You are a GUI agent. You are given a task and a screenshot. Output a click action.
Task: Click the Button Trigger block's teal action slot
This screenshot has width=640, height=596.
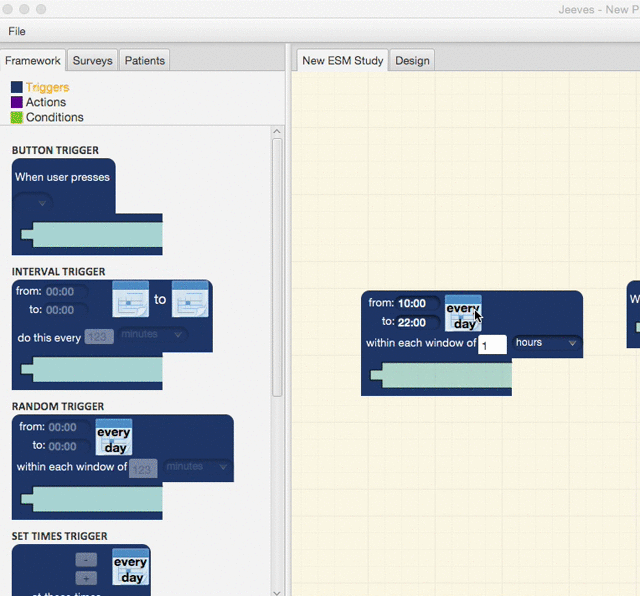coord(92,234)
